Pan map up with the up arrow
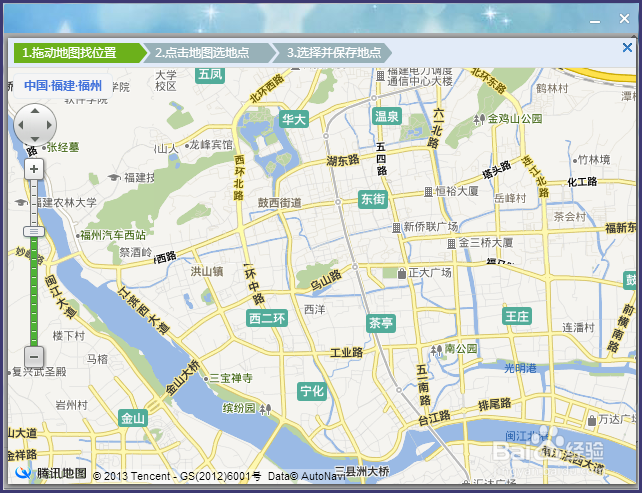The image size is (642, 493). [x=35, y=111]
